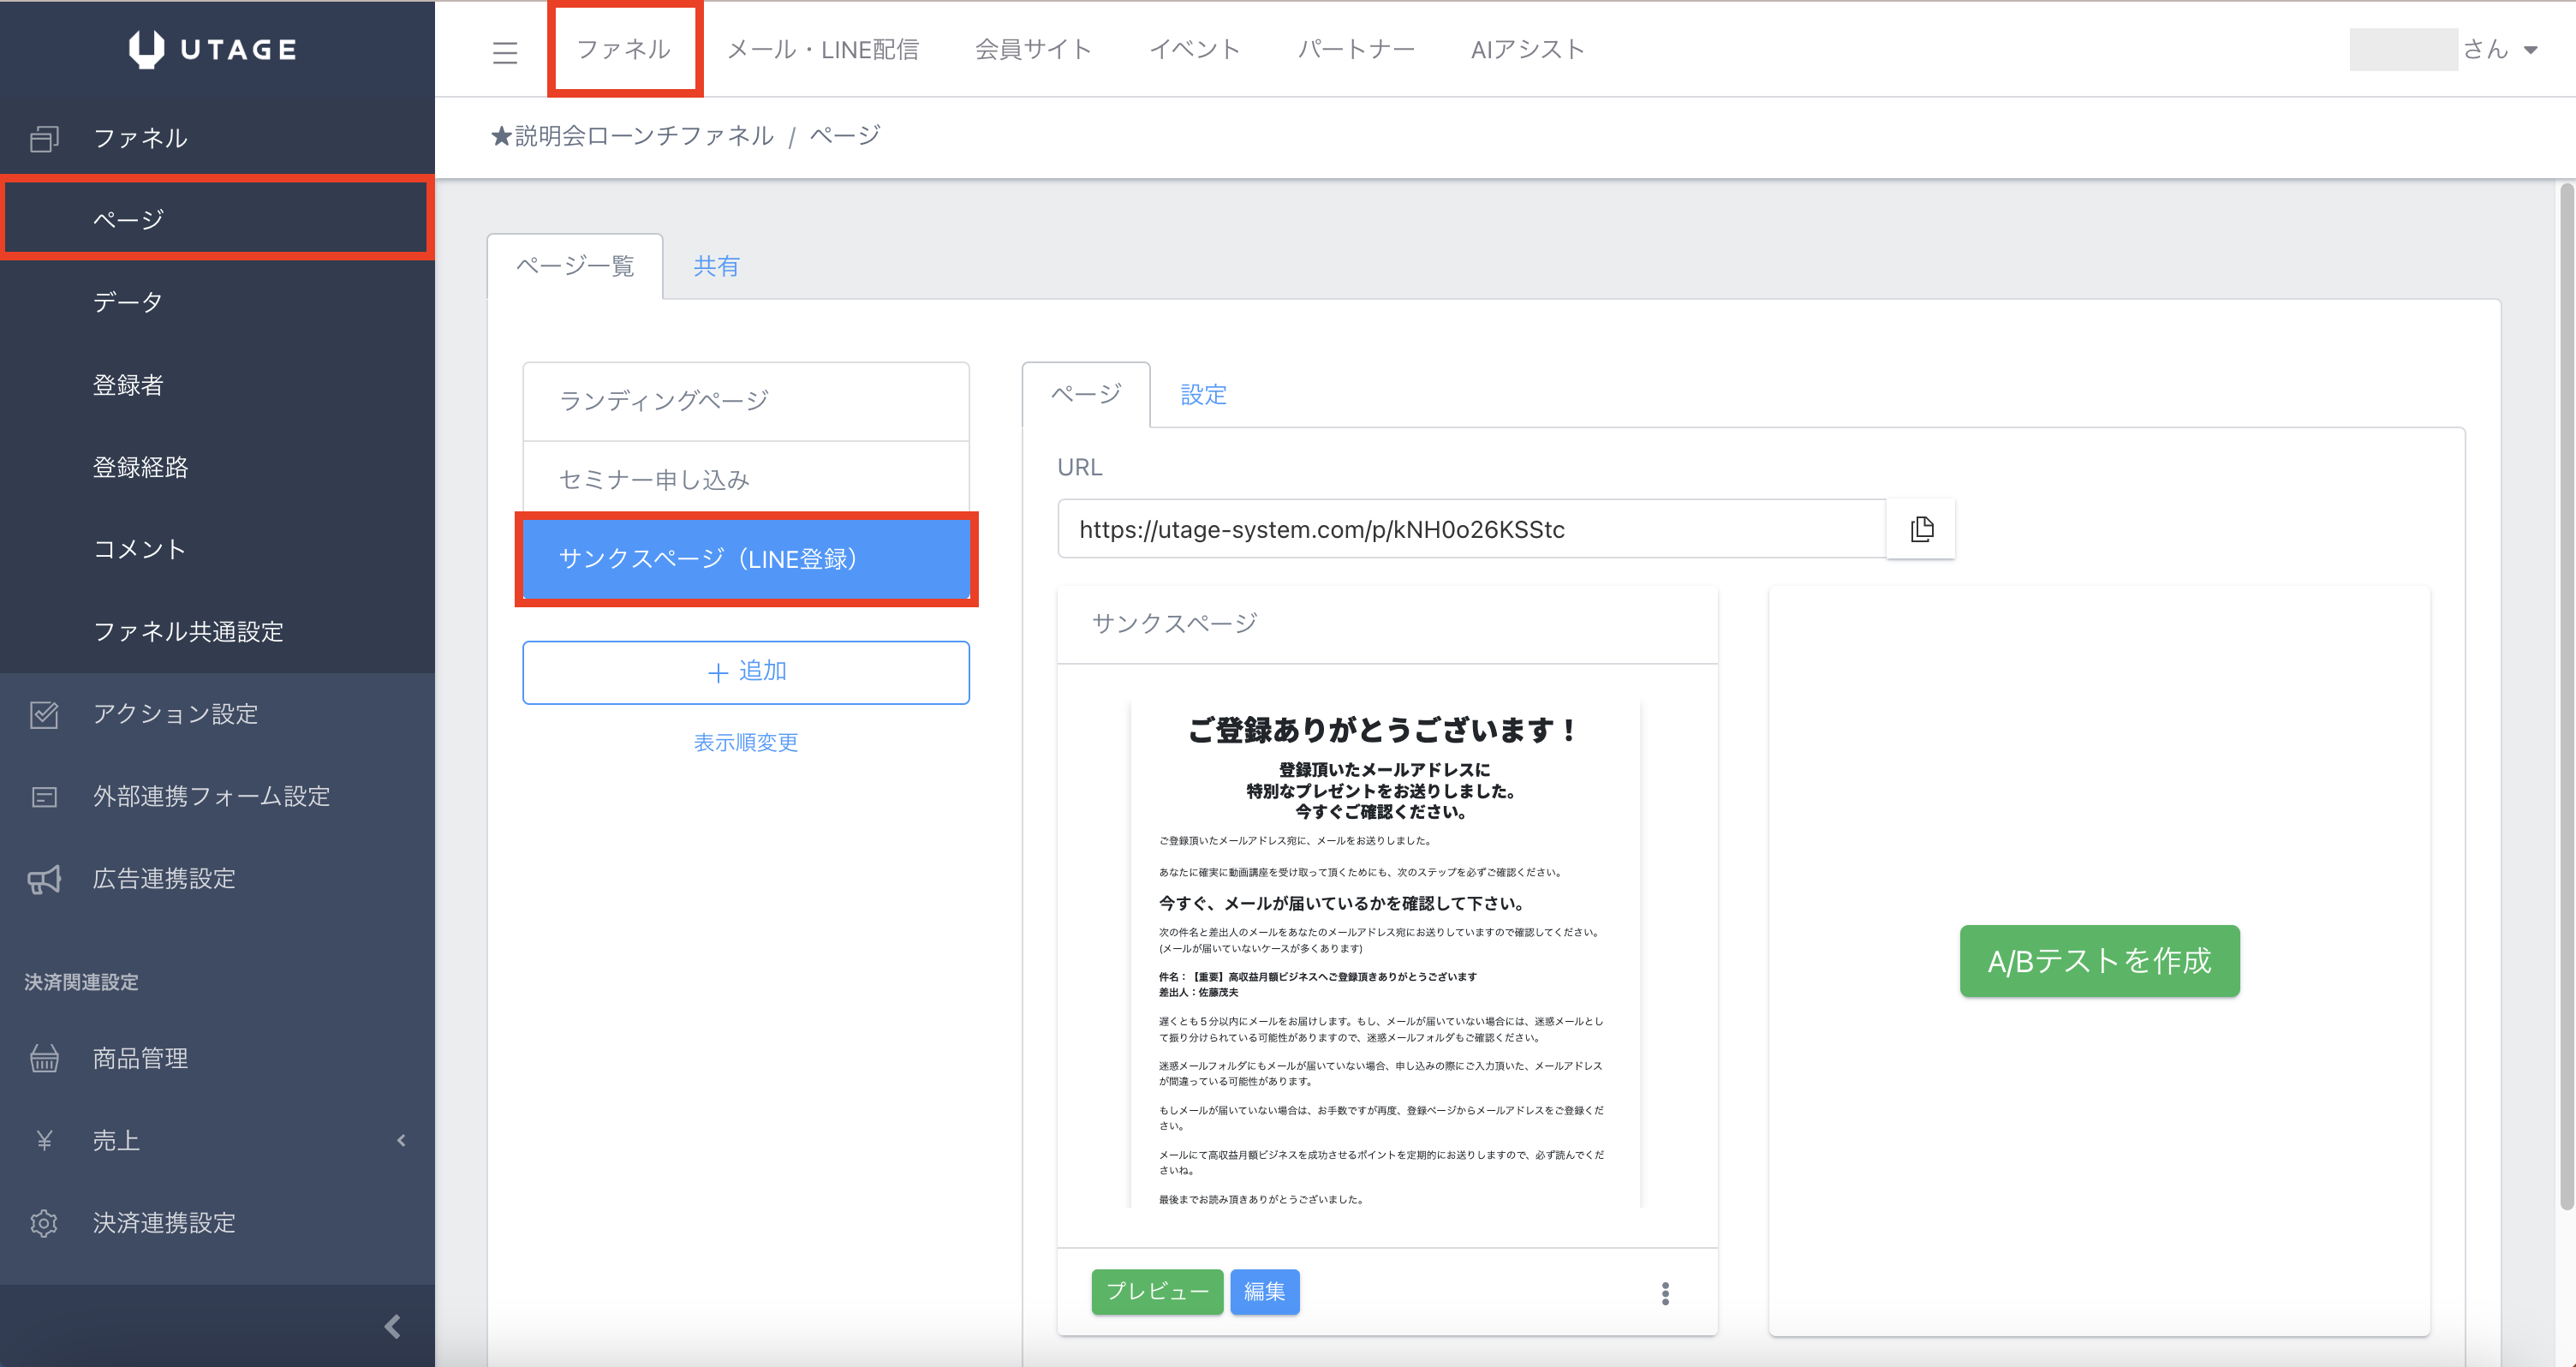Image resolution: width=2576 pixels, height=1367 pixels.
Task: Open メール・LINE配信 in top menu
Action: pos(822,49)
